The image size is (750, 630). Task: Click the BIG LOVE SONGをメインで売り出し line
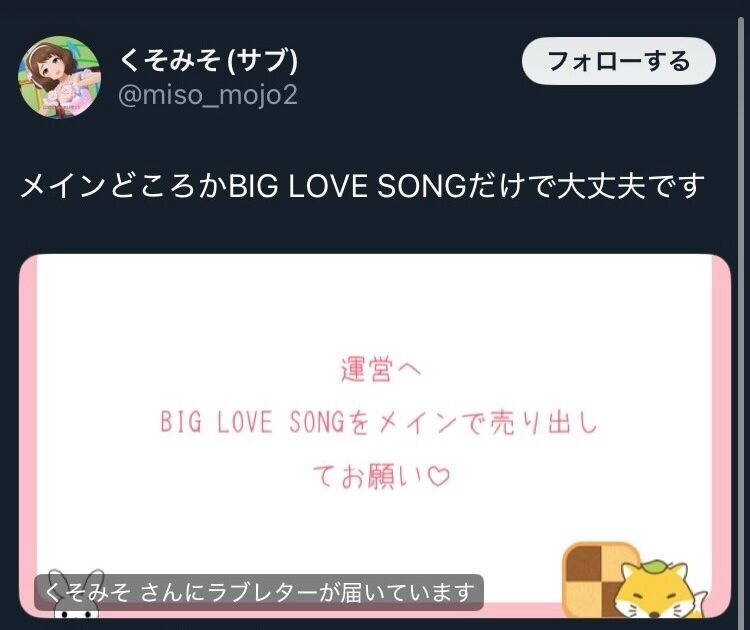pyautogui.click(x=379, y=423)
